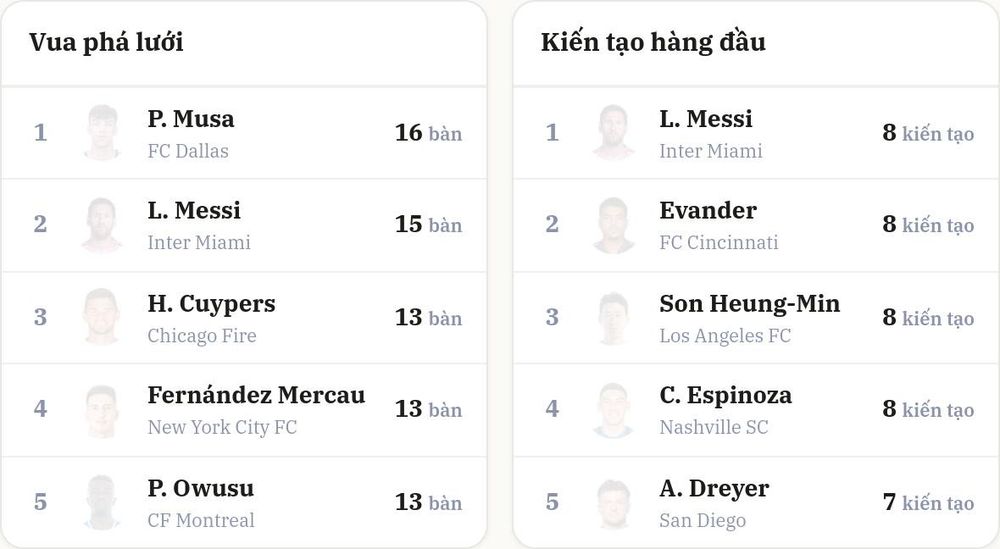Open the Nashville SC team link
1000x549 pixels.
click(x=714, y=427)
